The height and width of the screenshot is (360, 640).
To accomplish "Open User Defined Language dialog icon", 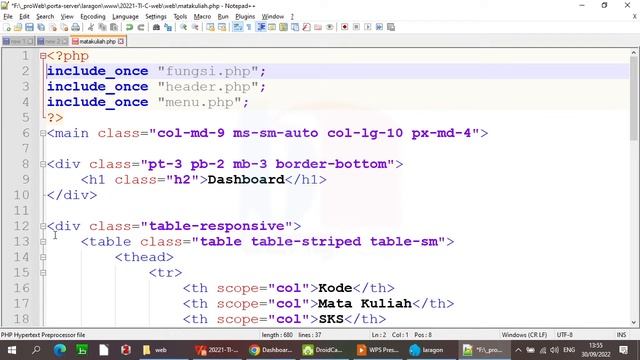I will tap(272, 27).
